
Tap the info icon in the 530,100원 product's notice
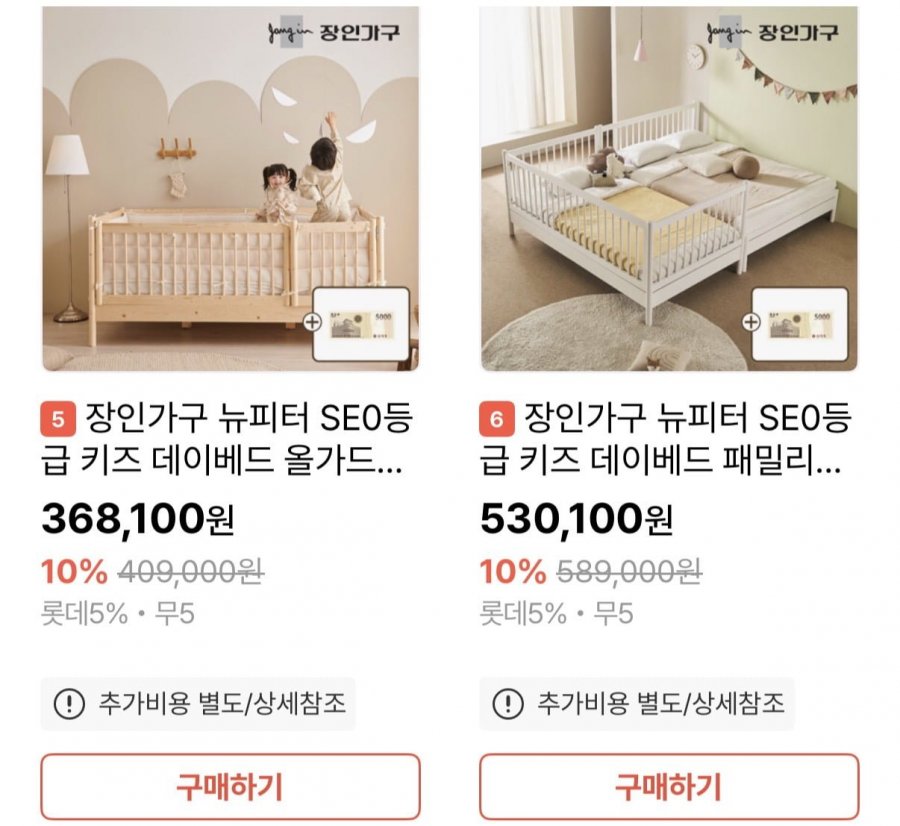508,704
